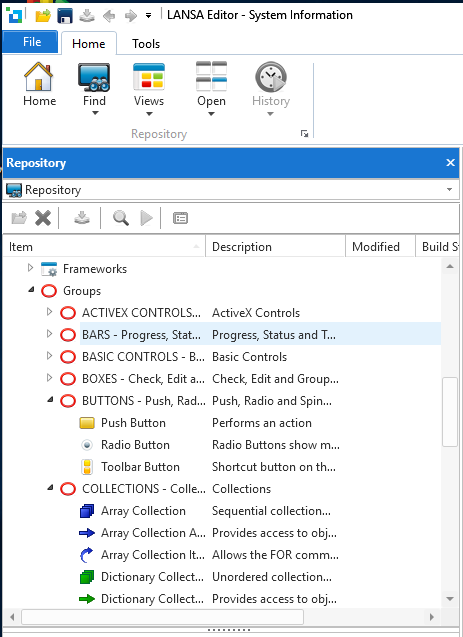Collapse the BUTTONS group node
Screen dimensions: 463x637
[50, 400]
